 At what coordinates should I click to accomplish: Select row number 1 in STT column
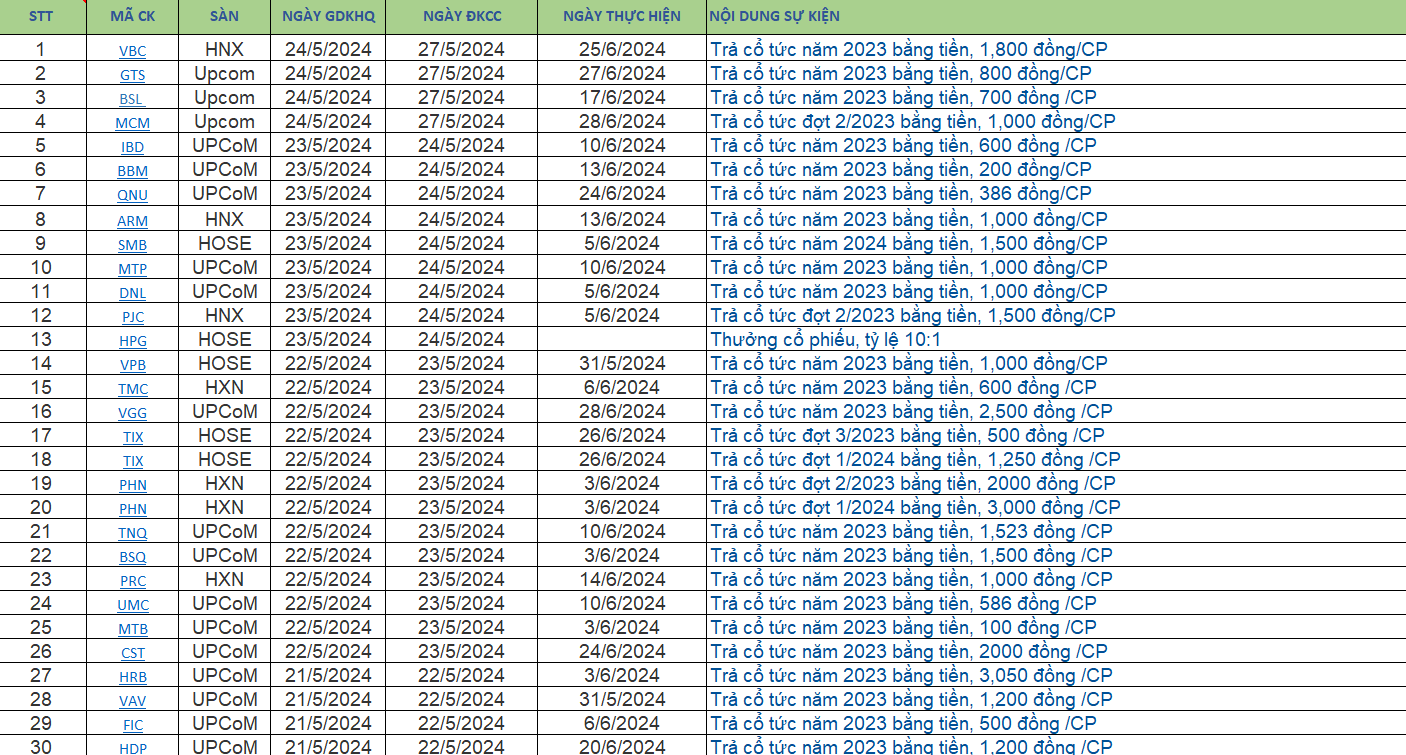pos(41,50)
